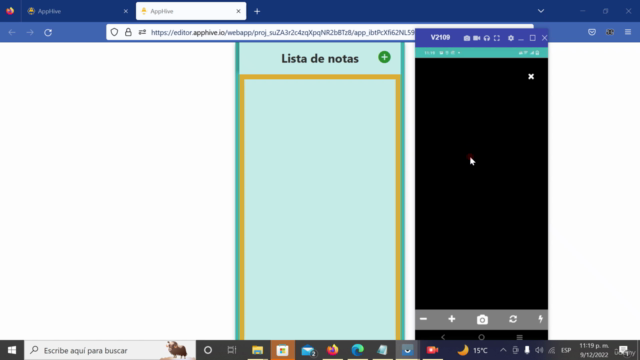Switch camera using the rotate arrows icon
Screen dimensions: 640x360
tap(513, 319)
